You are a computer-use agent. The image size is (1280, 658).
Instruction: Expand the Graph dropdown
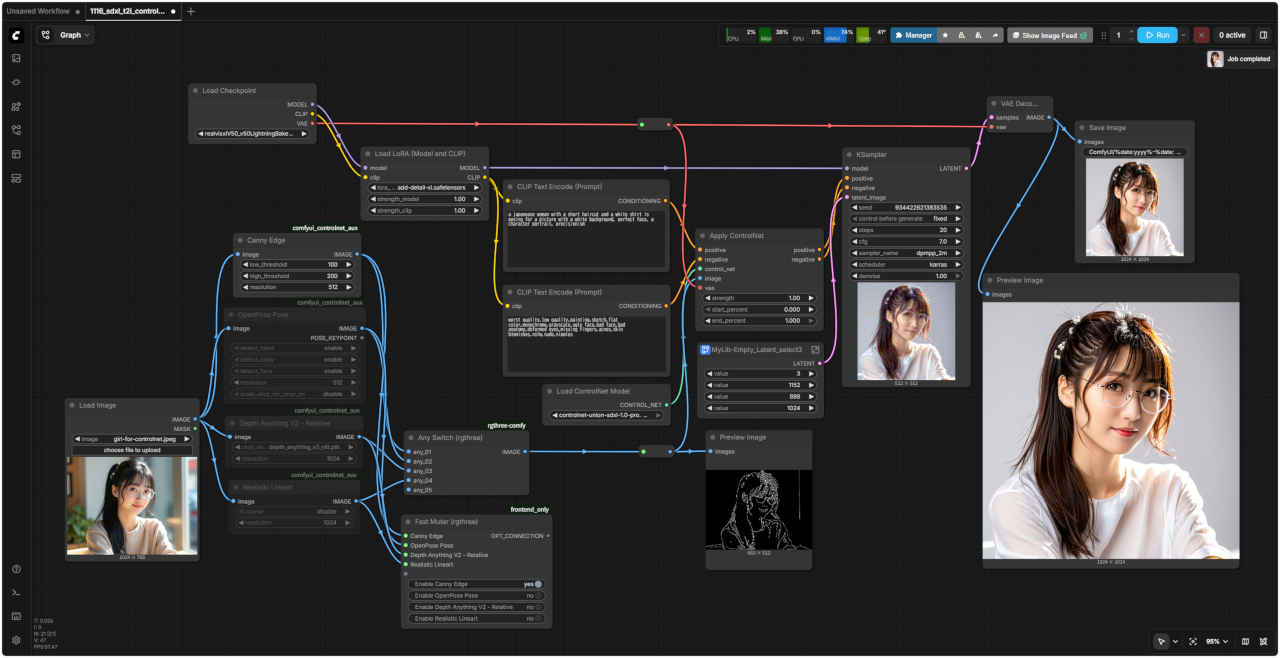point(66,35)
